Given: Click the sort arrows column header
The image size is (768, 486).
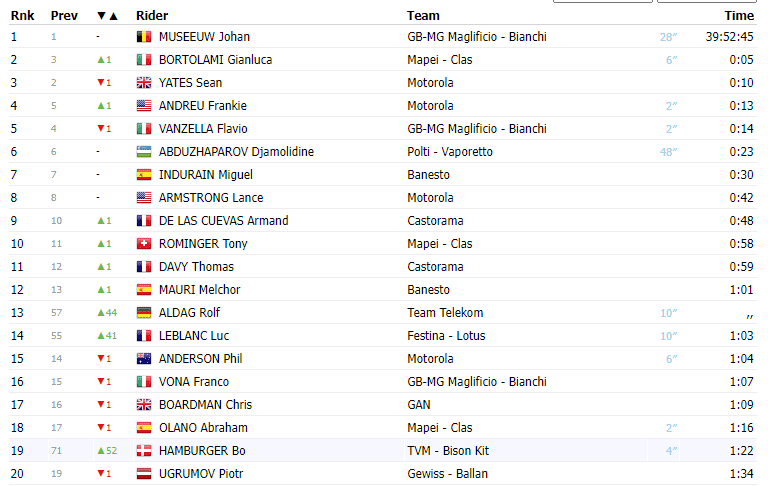Looking at the screenshot, I should click(107, 16).
